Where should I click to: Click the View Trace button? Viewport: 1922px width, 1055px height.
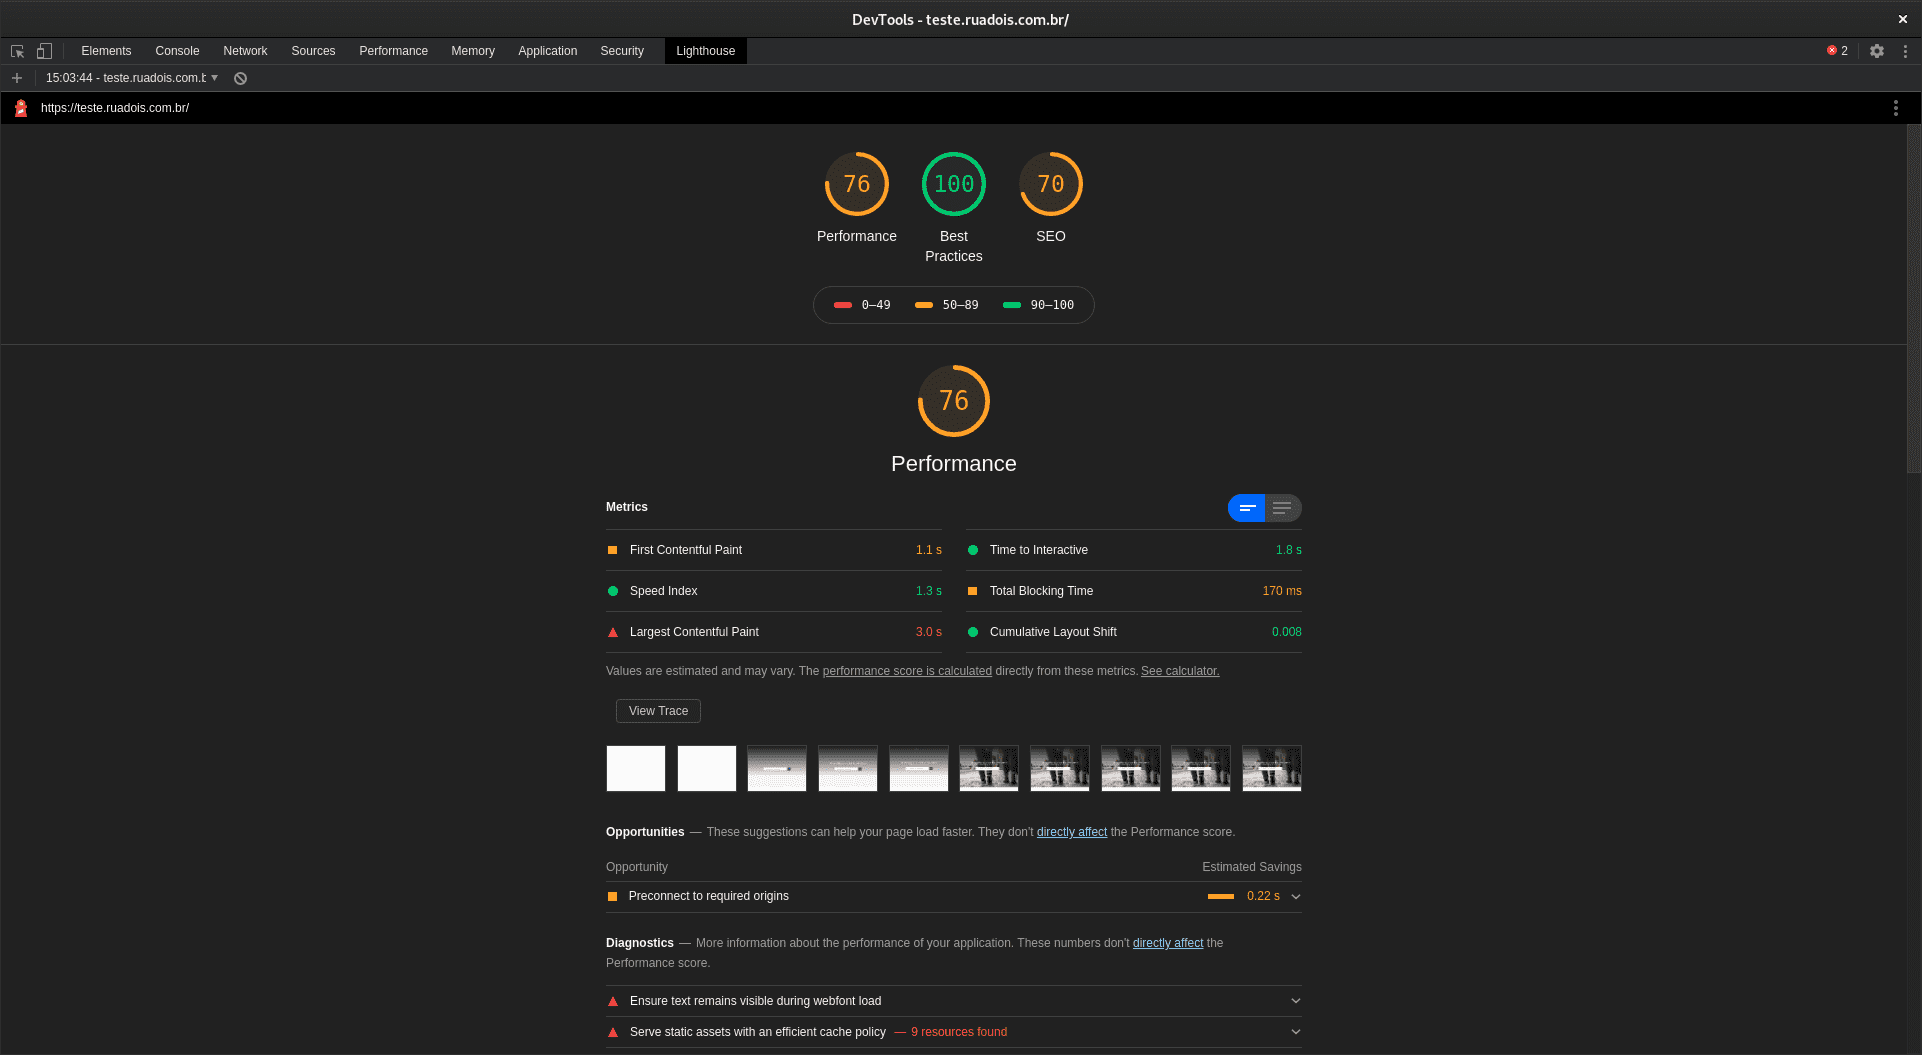point(658,711)
